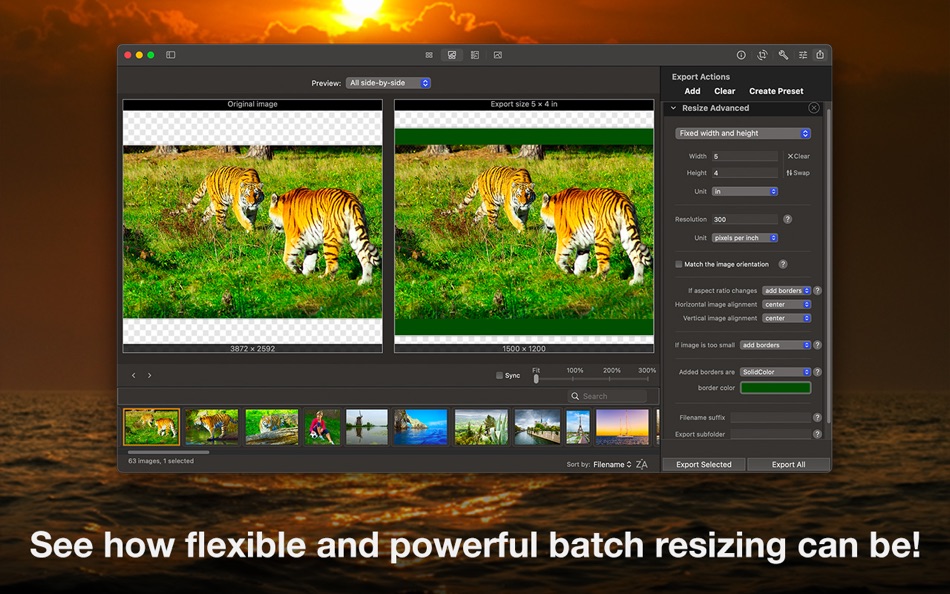Viewport: 950px width, 594px height.
Task: Open help for If aspect ratio changes
Action: click(817, 291)
